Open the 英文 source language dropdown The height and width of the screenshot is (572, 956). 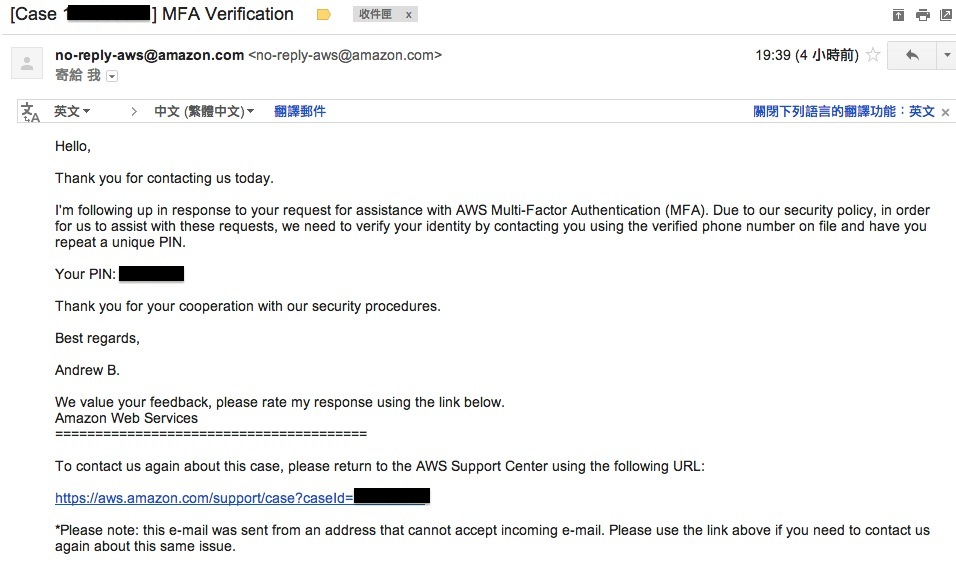pyautogui.click(x=72, y=111)
